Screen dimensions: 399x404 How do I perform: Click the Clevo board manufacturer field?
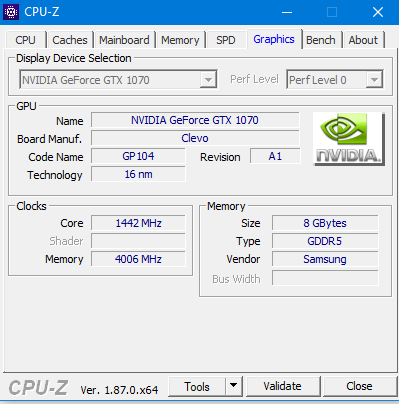pos(195,138)
